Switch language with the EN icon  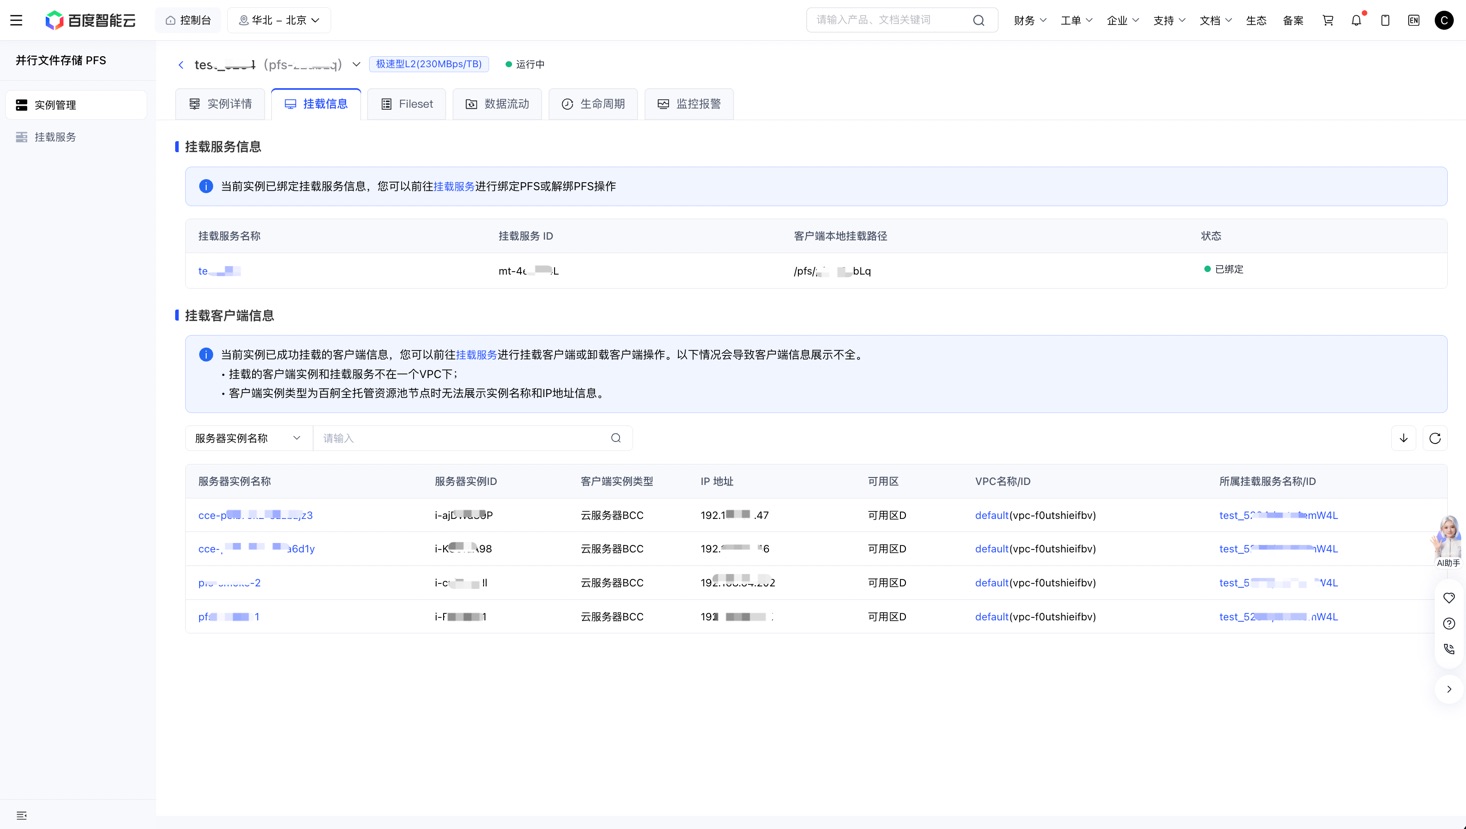[1414, 20]
